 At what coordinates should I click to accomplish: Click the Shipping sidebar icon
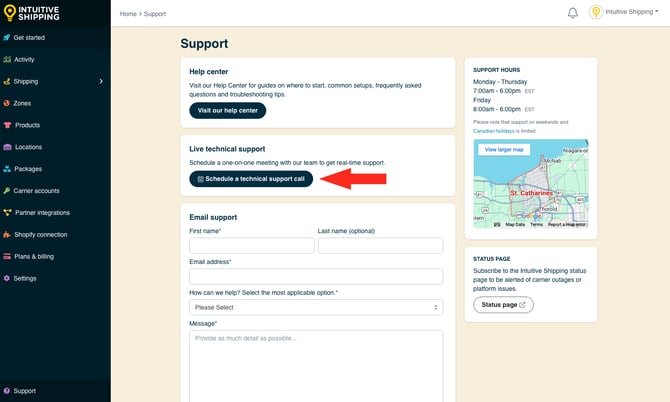pos(6,81)
